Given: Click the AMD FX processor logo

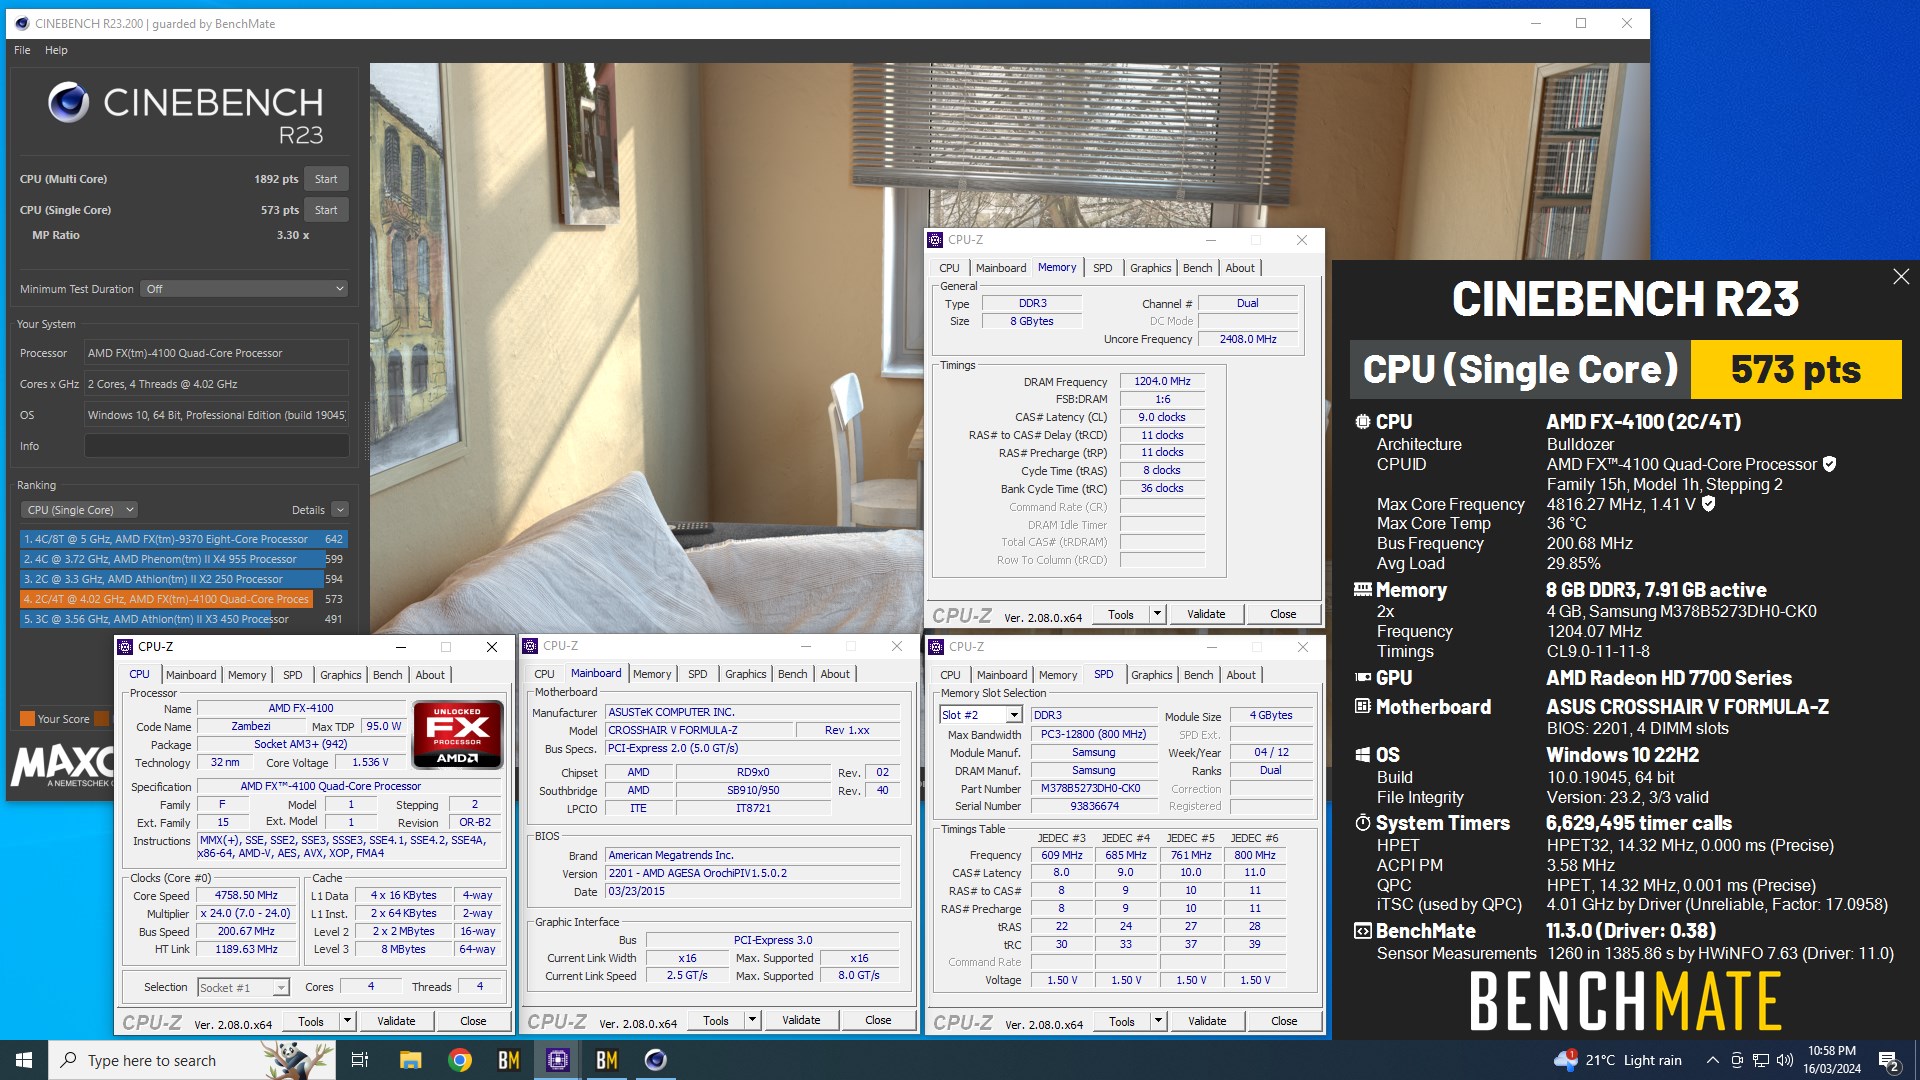Looking at the screenshot, I should [457, 735].
